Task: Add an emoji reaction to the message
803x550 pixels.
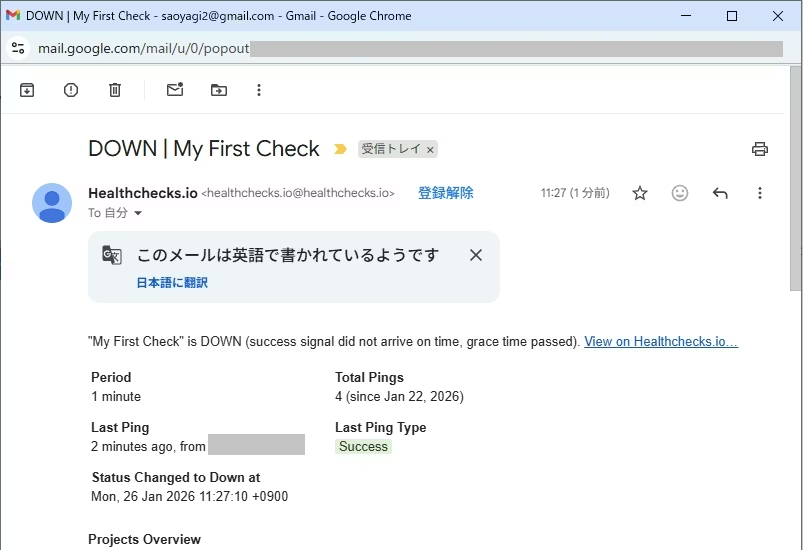Action: (680, 193)
